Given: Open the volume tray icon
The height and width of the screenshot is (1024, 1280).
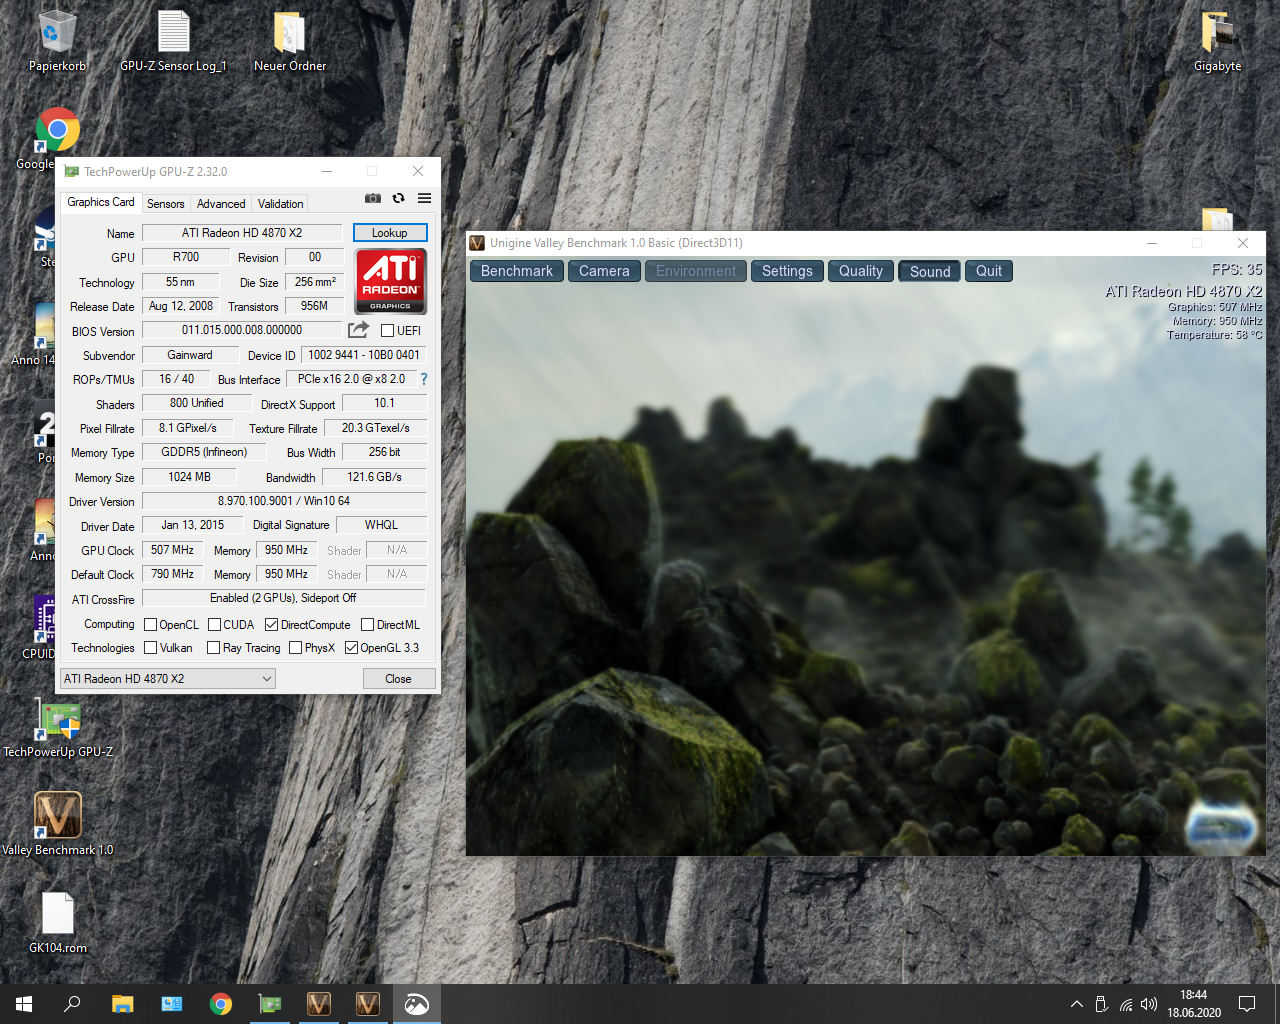Looking at the screenshot, I should click(x=1149, y=1004).
